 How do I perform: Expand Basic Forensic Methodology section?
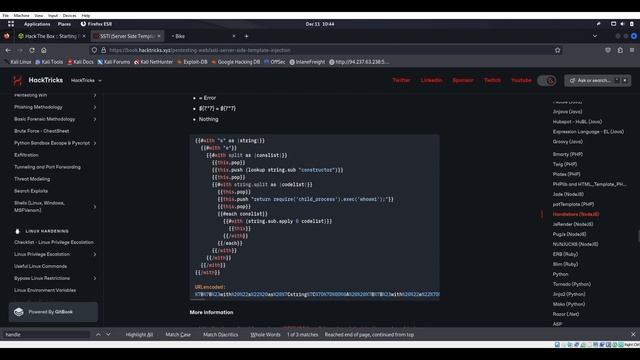point(95,119)
